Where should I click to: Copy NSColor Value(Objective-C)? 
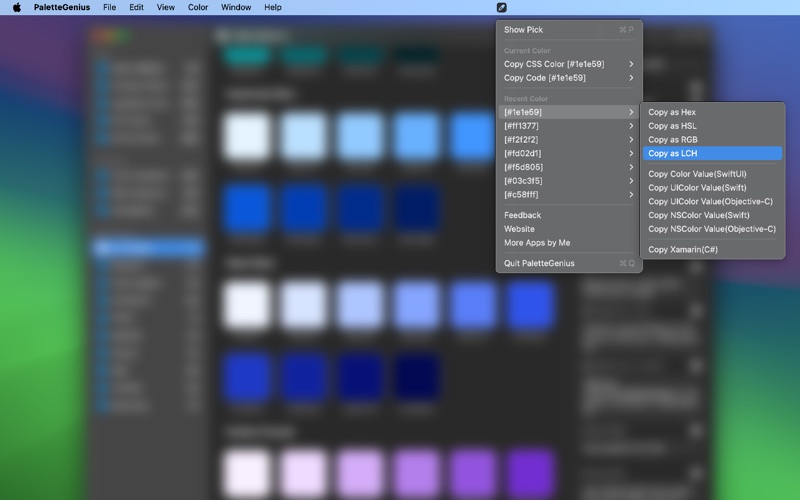712,229
